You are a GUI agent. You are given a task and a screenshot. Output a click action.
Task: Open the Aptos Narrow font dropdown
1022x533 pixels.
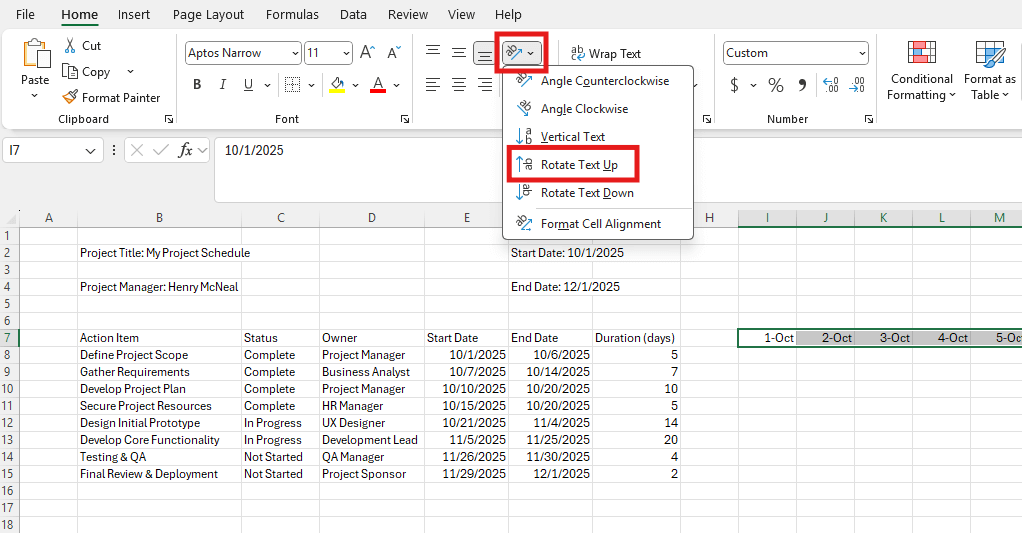click(294, 54)
